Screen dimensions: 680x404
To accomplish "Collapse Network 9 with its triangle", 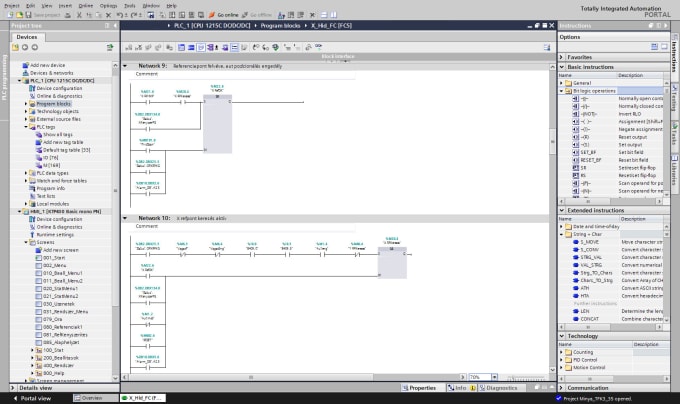I will (x=125, y=66).
